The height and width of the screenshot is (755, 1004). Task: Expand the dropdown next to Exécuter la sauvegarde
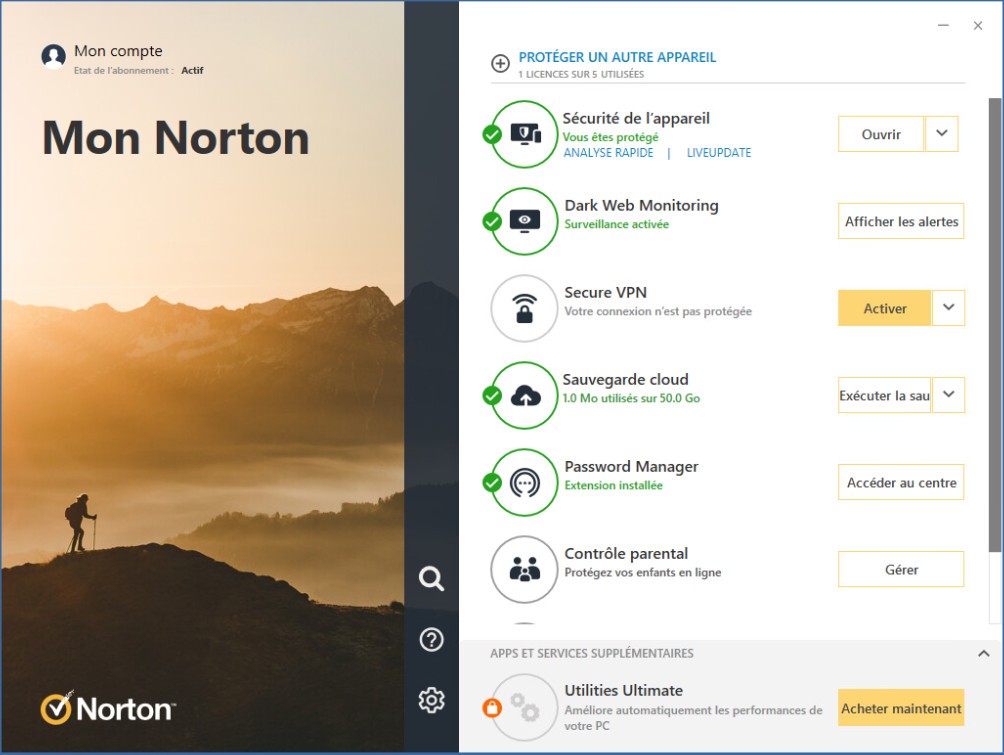point(949,395)
